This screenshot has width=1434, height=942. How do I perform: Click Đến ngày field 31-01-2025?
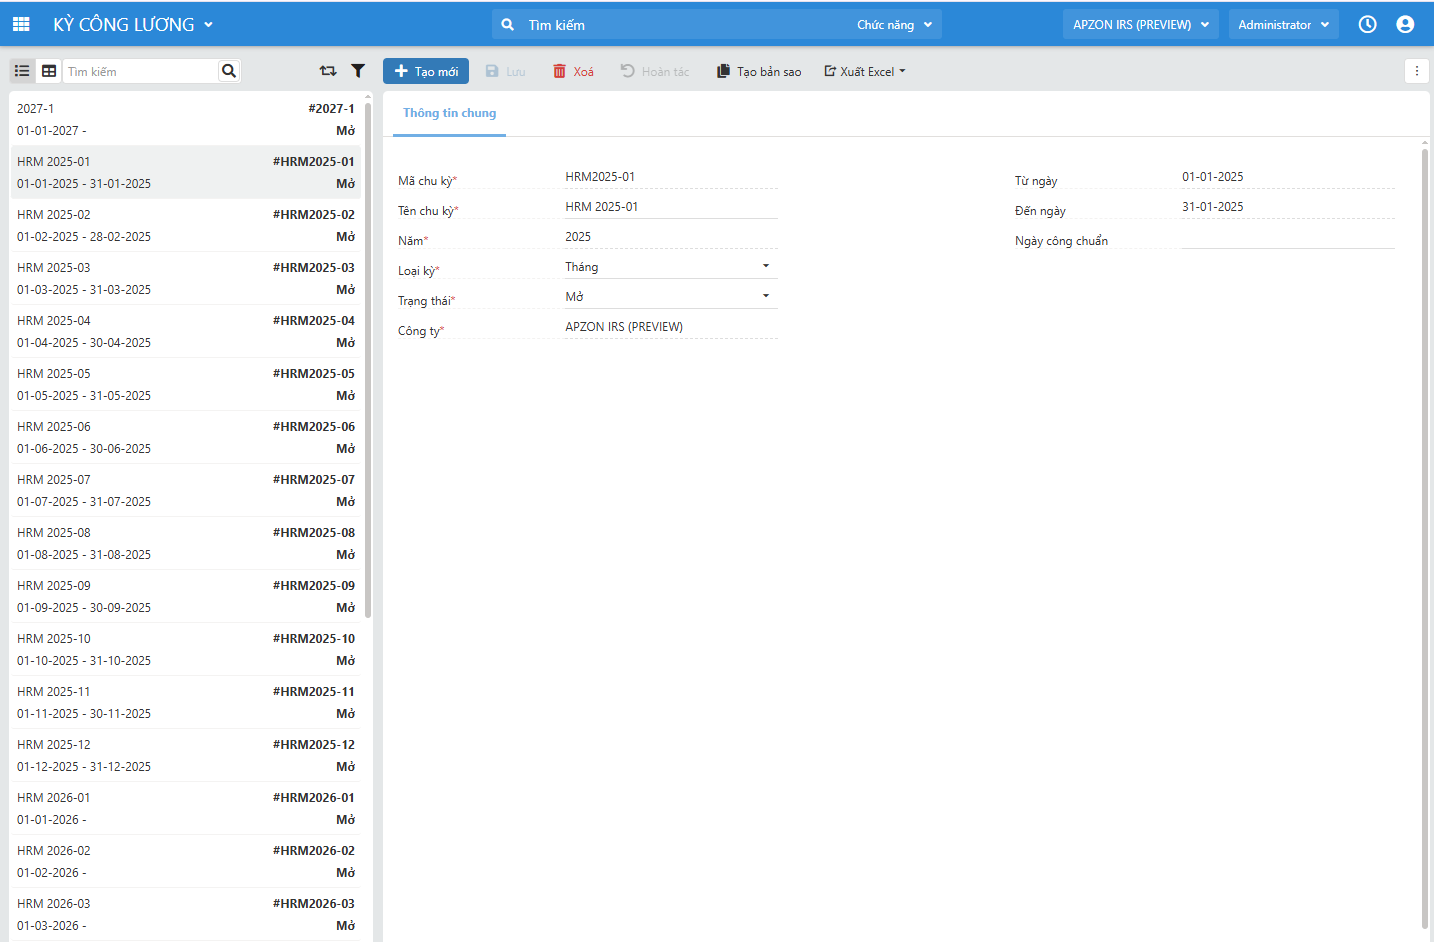[x=1287, y=207]
